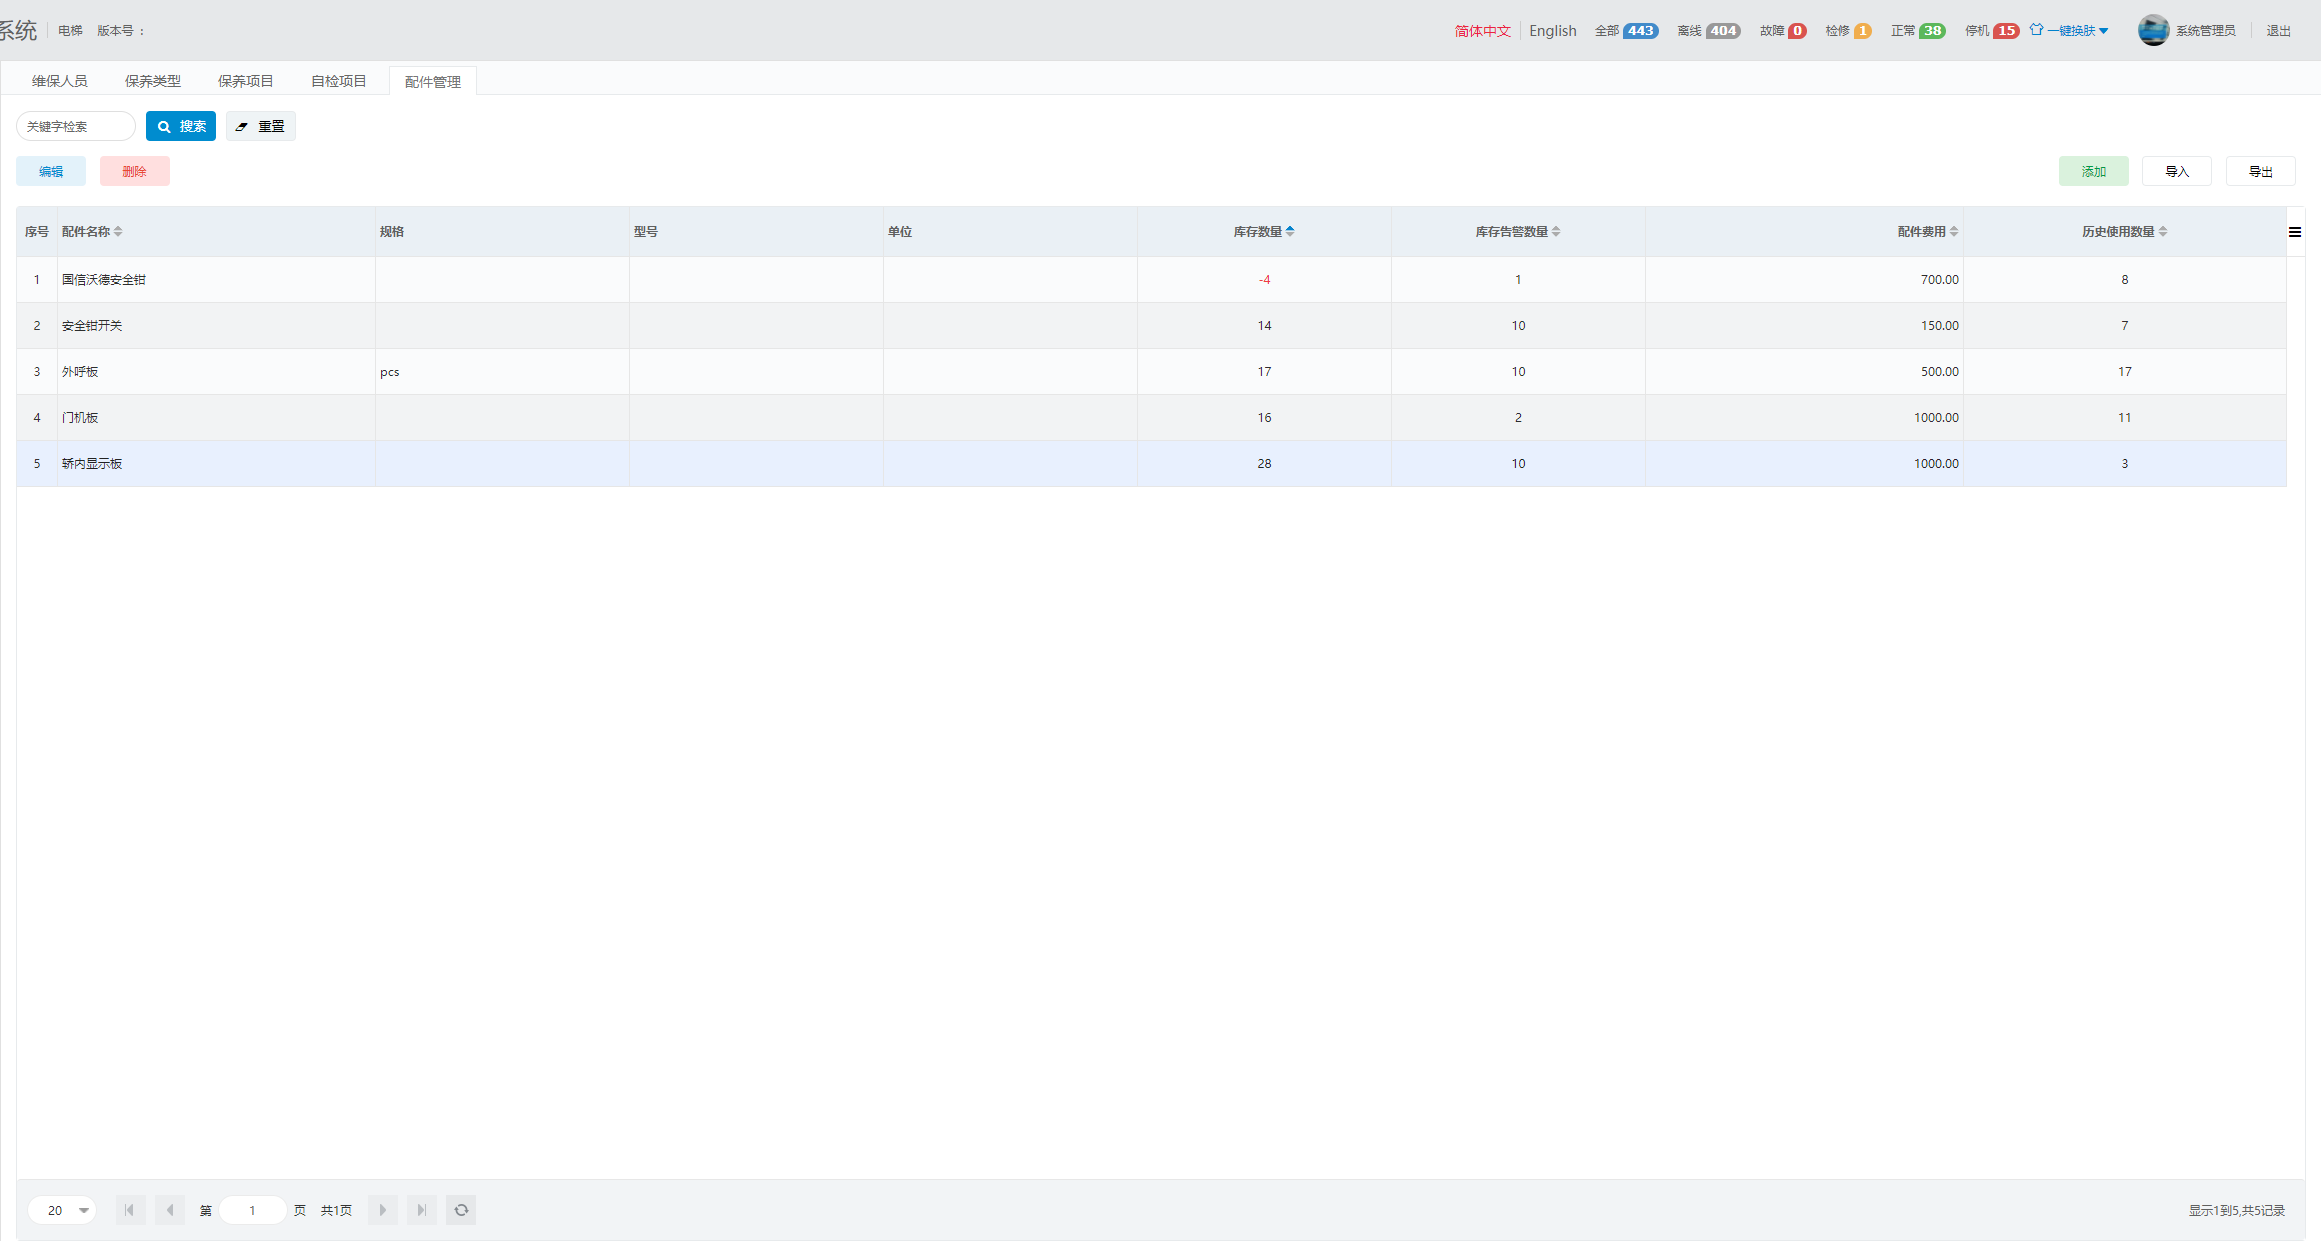Click the first page pagination icon
This screenshot has width=2321, height=1241.
point(130,1210)
